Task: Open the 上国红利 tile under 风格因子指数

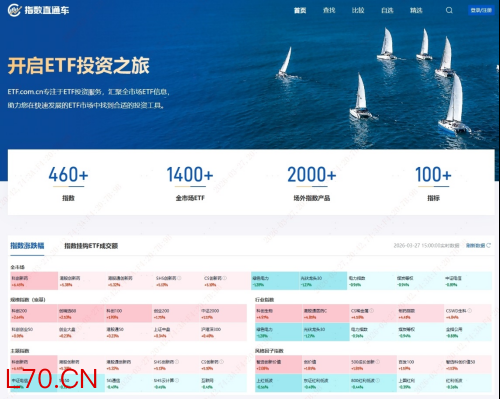Action: [x=420, y=383]
